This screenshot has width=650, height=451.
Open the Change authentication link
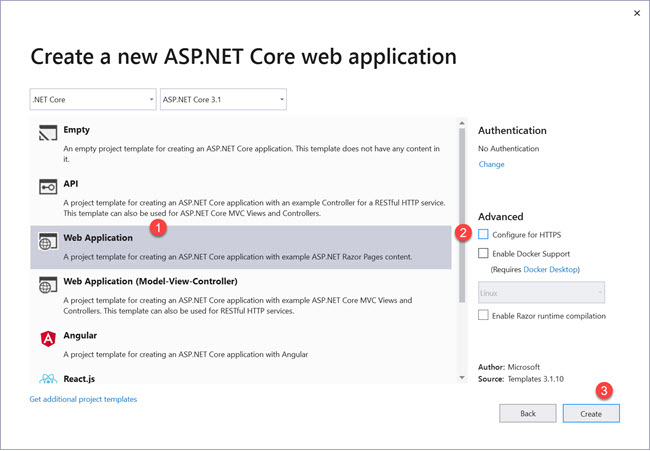(491, 164)
